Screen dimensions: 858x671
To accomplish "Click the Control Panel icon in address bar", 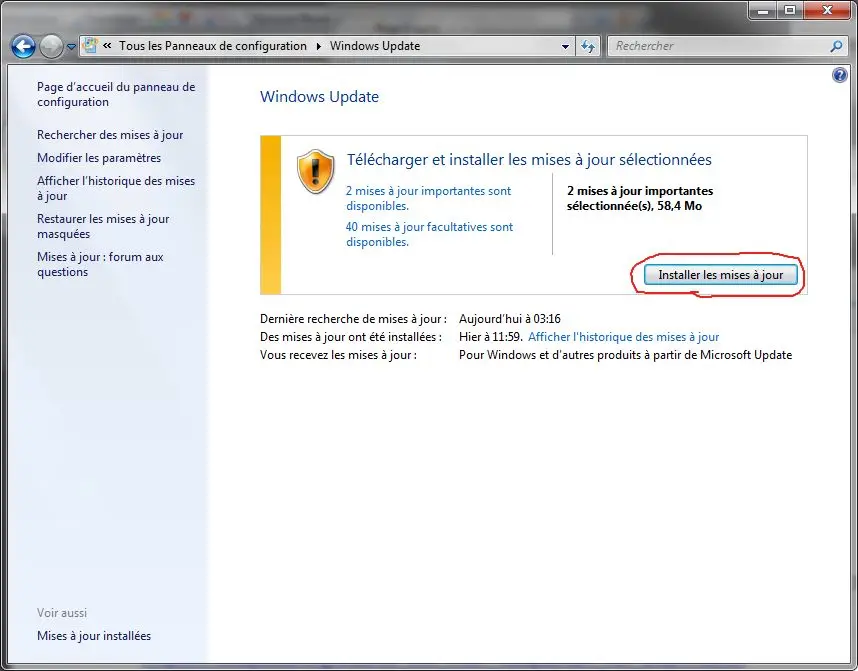I will 91,46.
